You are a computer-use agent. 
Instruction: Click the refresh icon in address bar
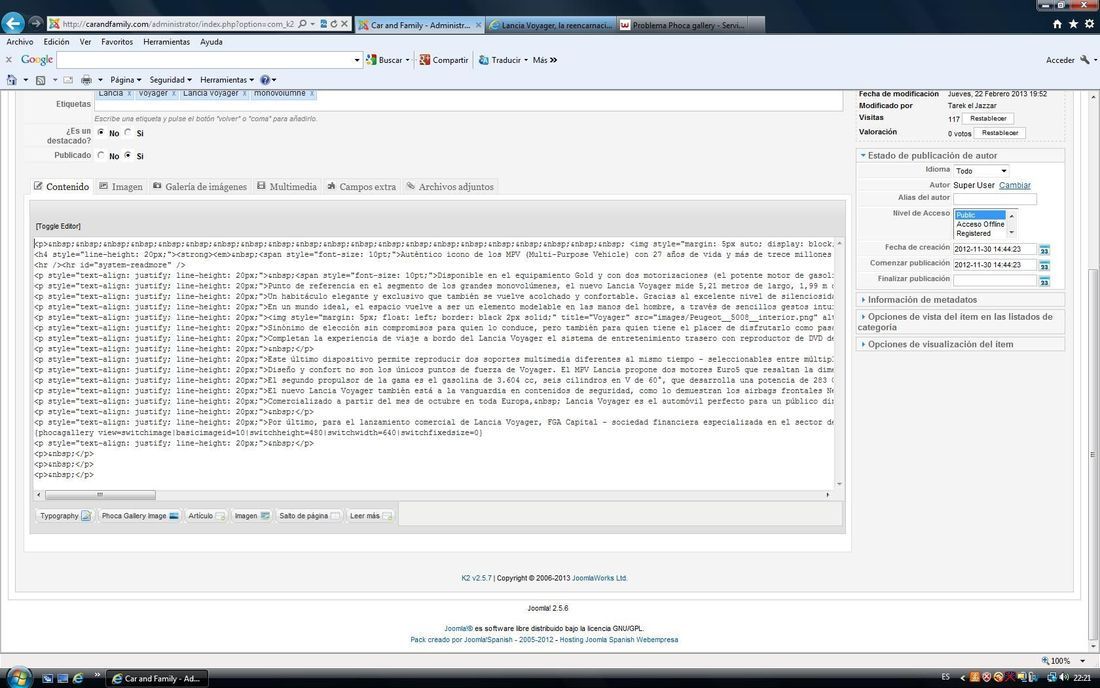[334, 24]
